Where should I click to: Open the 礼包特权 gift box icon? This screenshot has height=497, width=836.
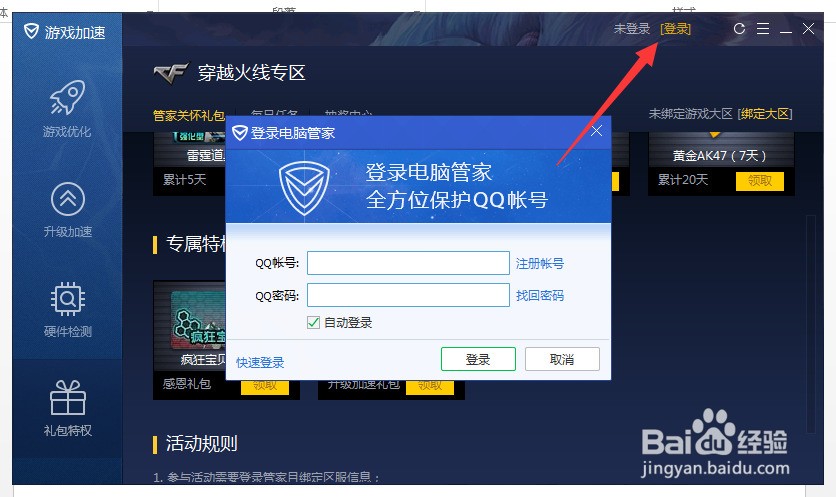click(68, 398)
